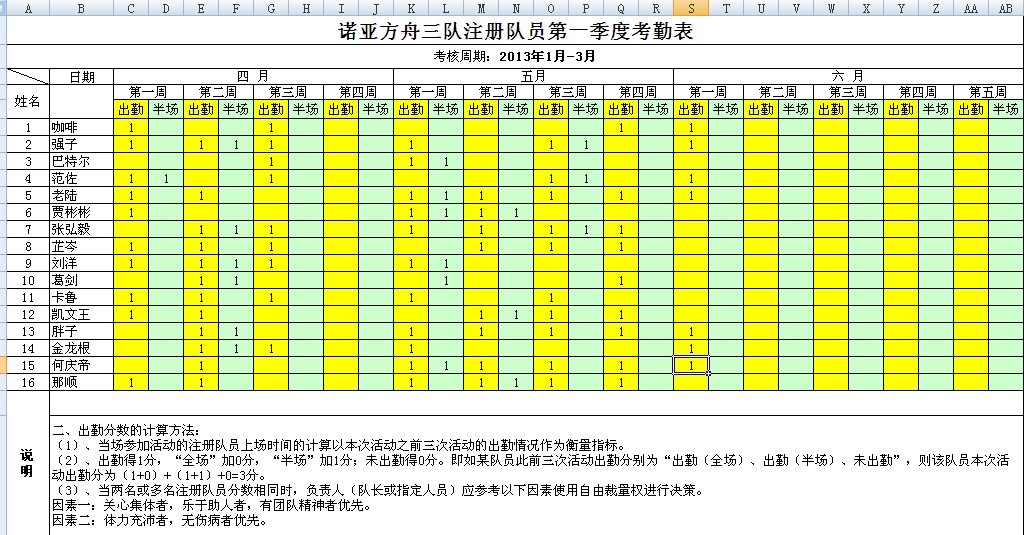Screen dimensions: 1024x535
Task: Select column header C
Action: click(x=131, y=8)
